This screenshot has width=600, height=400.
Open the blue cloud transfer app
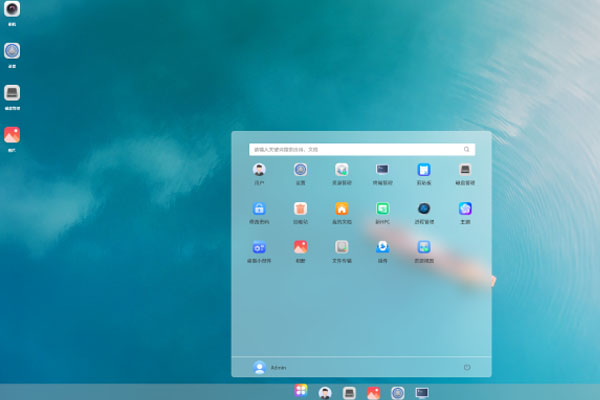382,246
